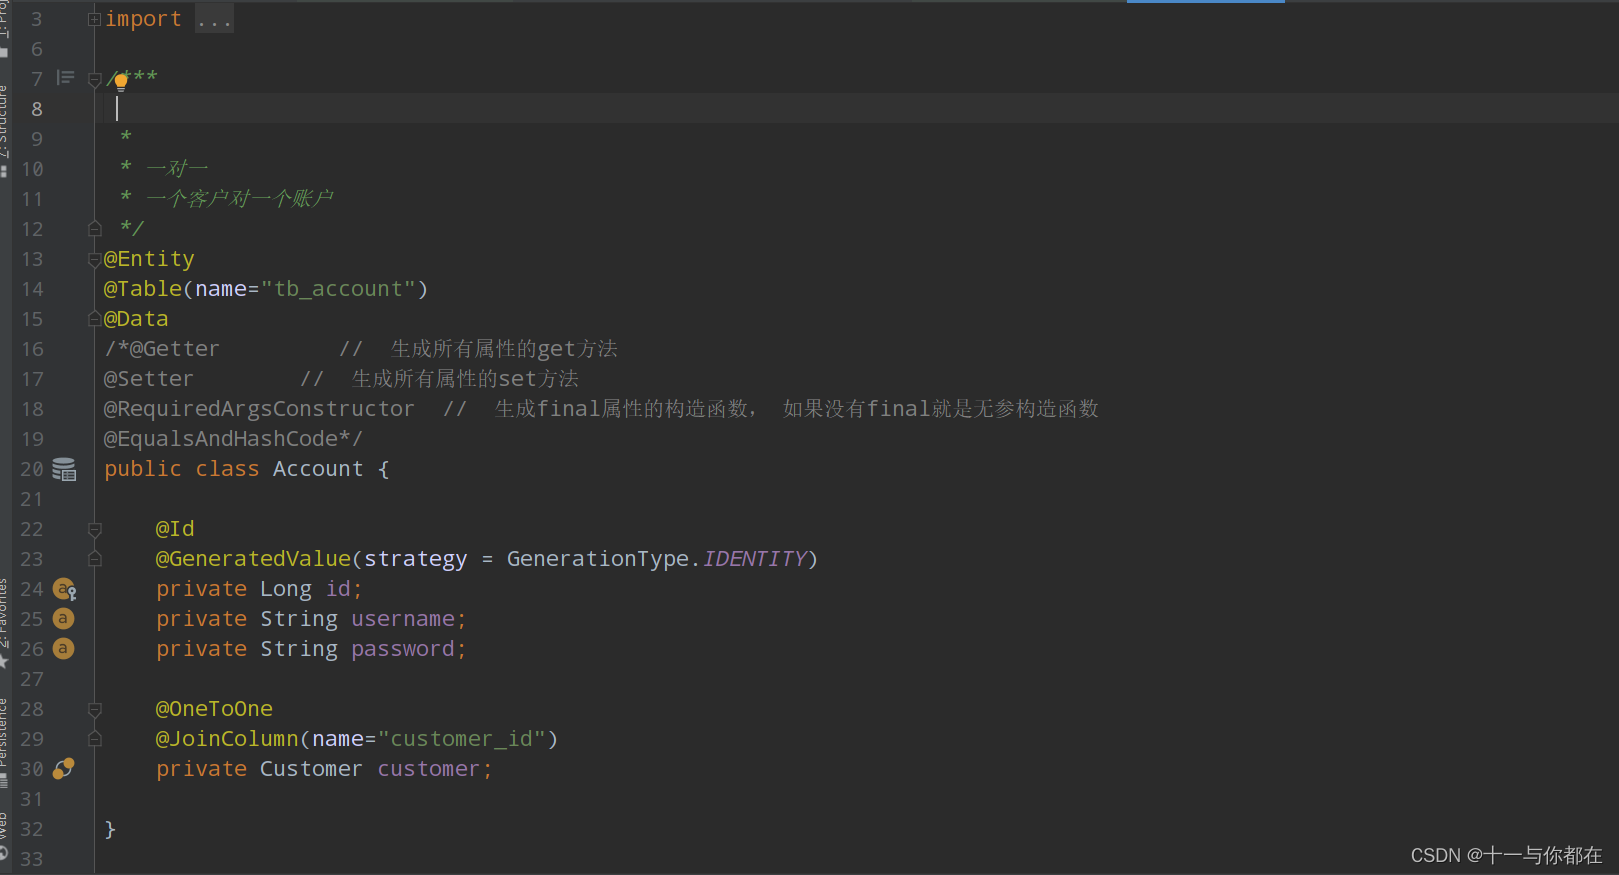
Task: Click the 一对一 comment text
Action: tap(177, 168)
